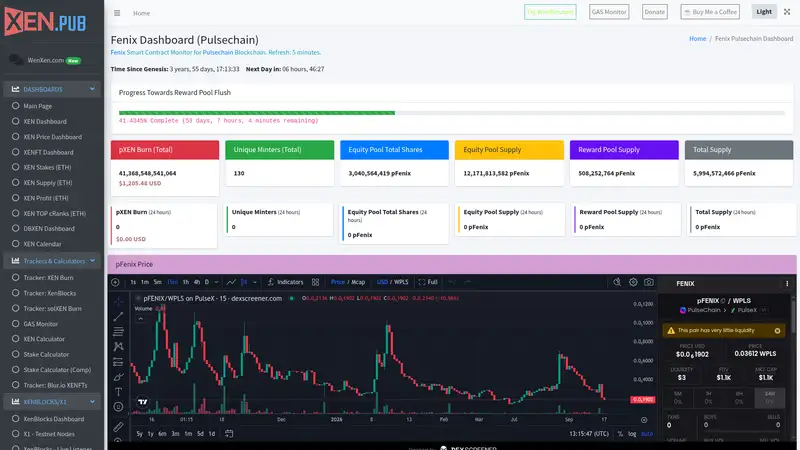The width and height of the screenshot is (800, 450).
Task: Open the chart timezone 13:15:47 (UTC)
Action: click(589, 434)
